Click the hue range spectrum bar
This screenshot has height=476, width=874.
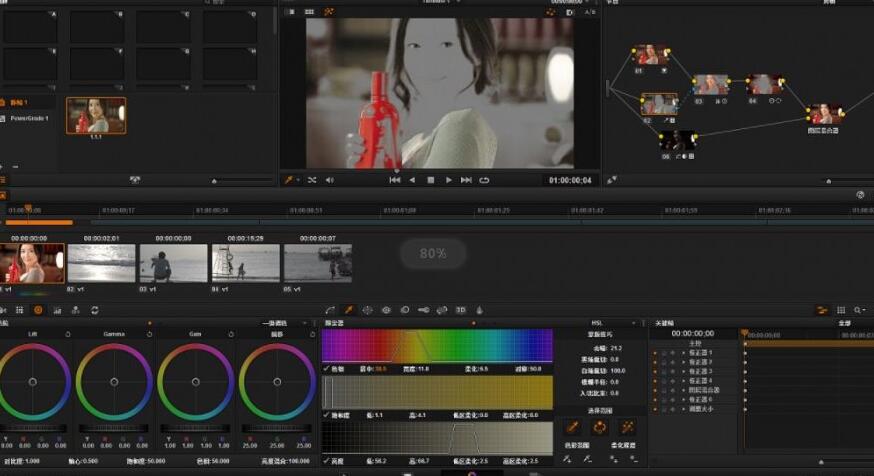[437, 346]
